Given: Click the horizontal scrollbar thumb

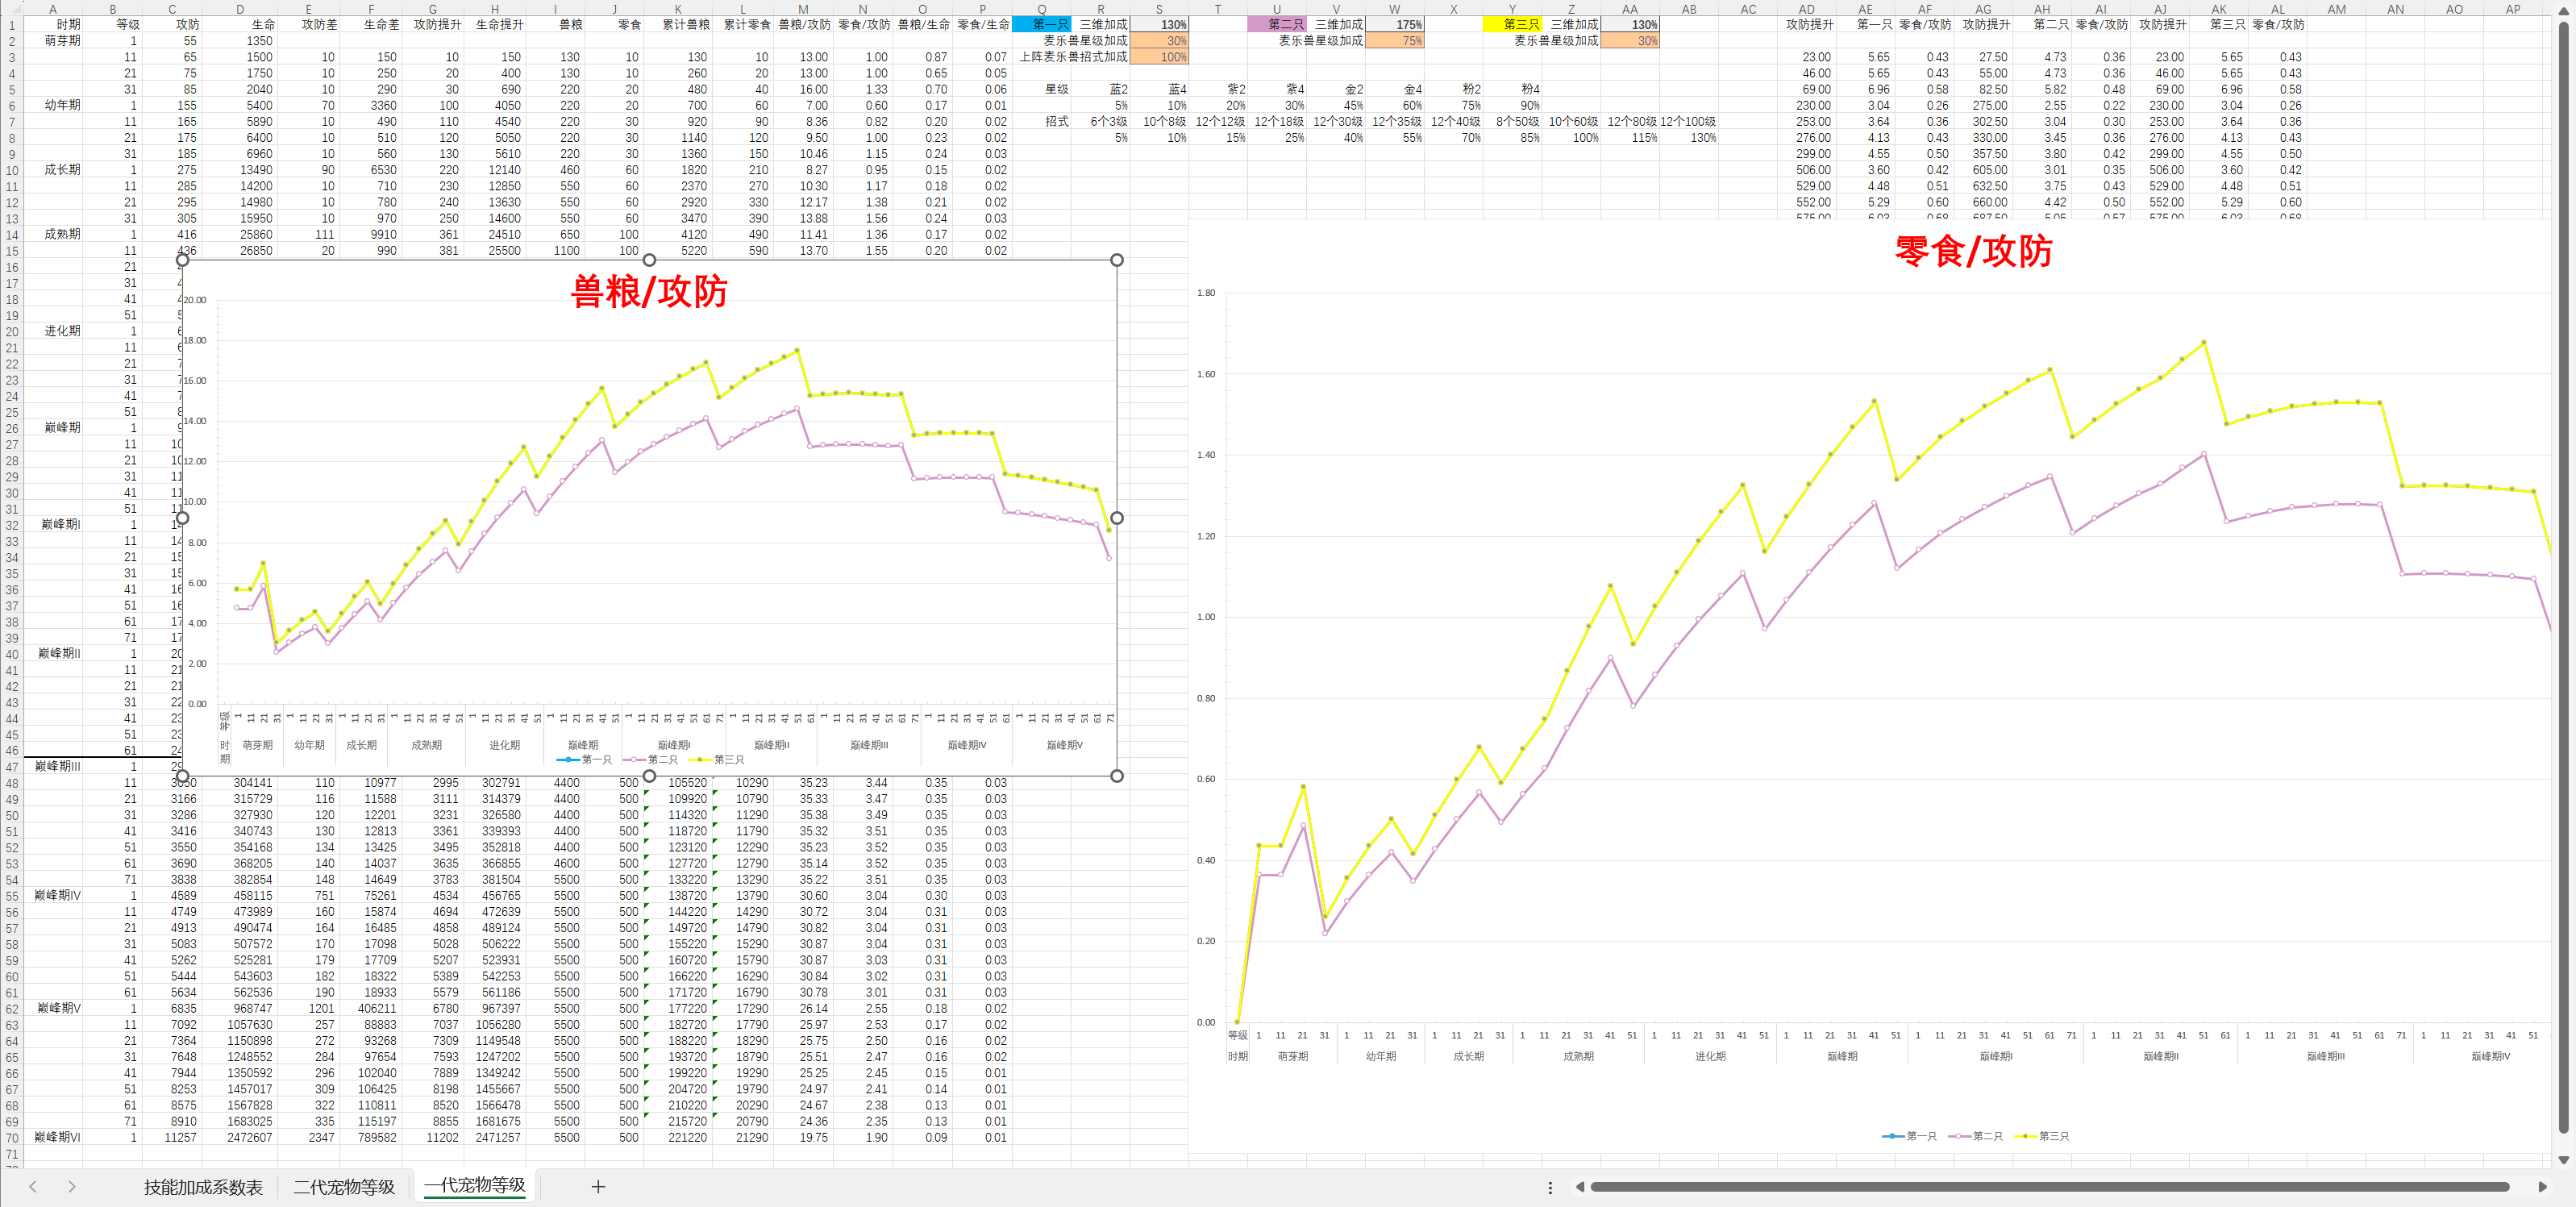Looking at the screenshot, I should (2050, 1187).
